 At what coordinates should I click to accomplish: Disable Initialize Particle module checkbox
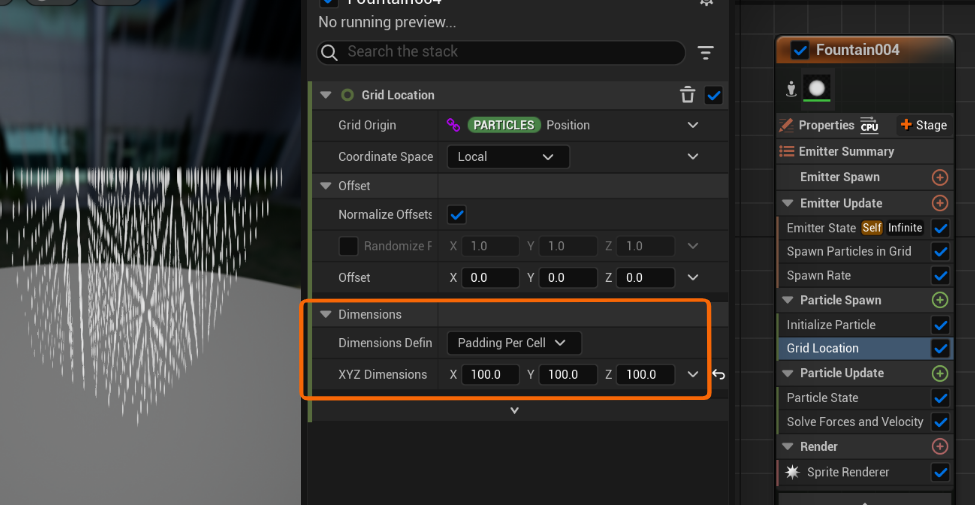(x=940, y=325)
